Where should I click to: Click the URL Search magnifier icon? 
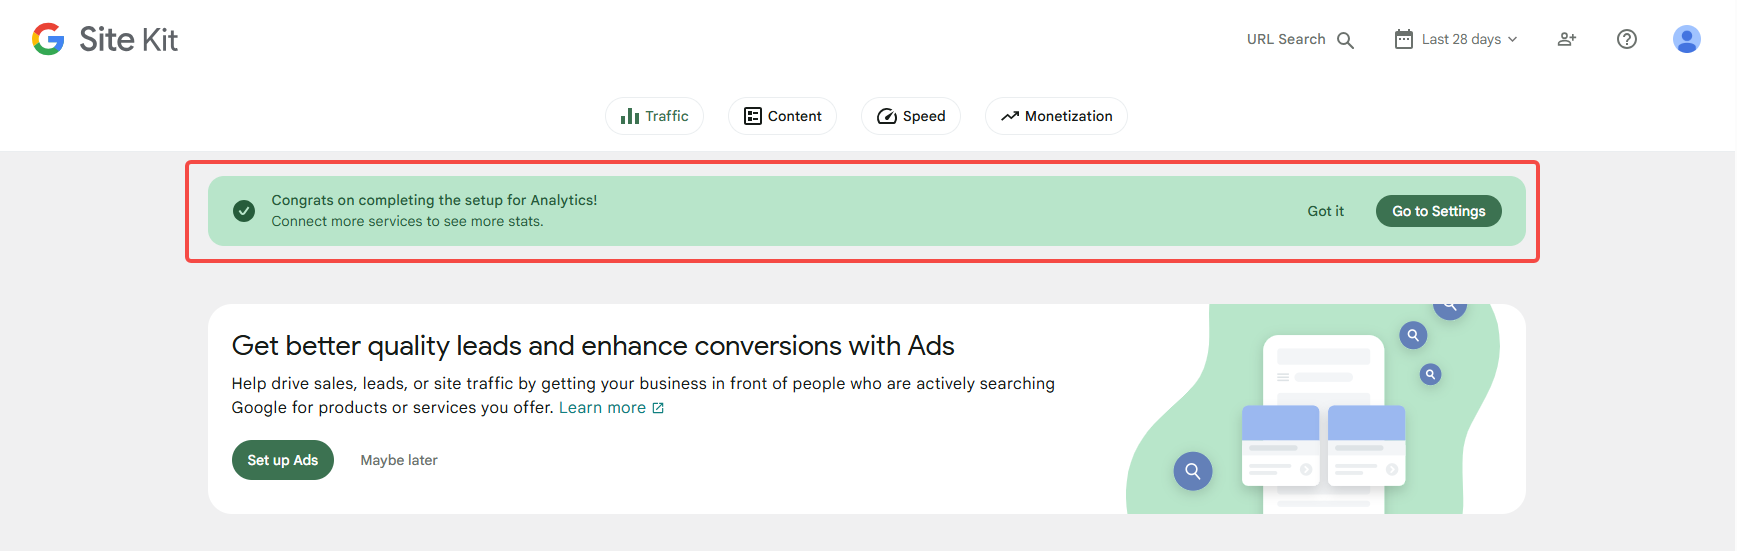click(1345, 40)
